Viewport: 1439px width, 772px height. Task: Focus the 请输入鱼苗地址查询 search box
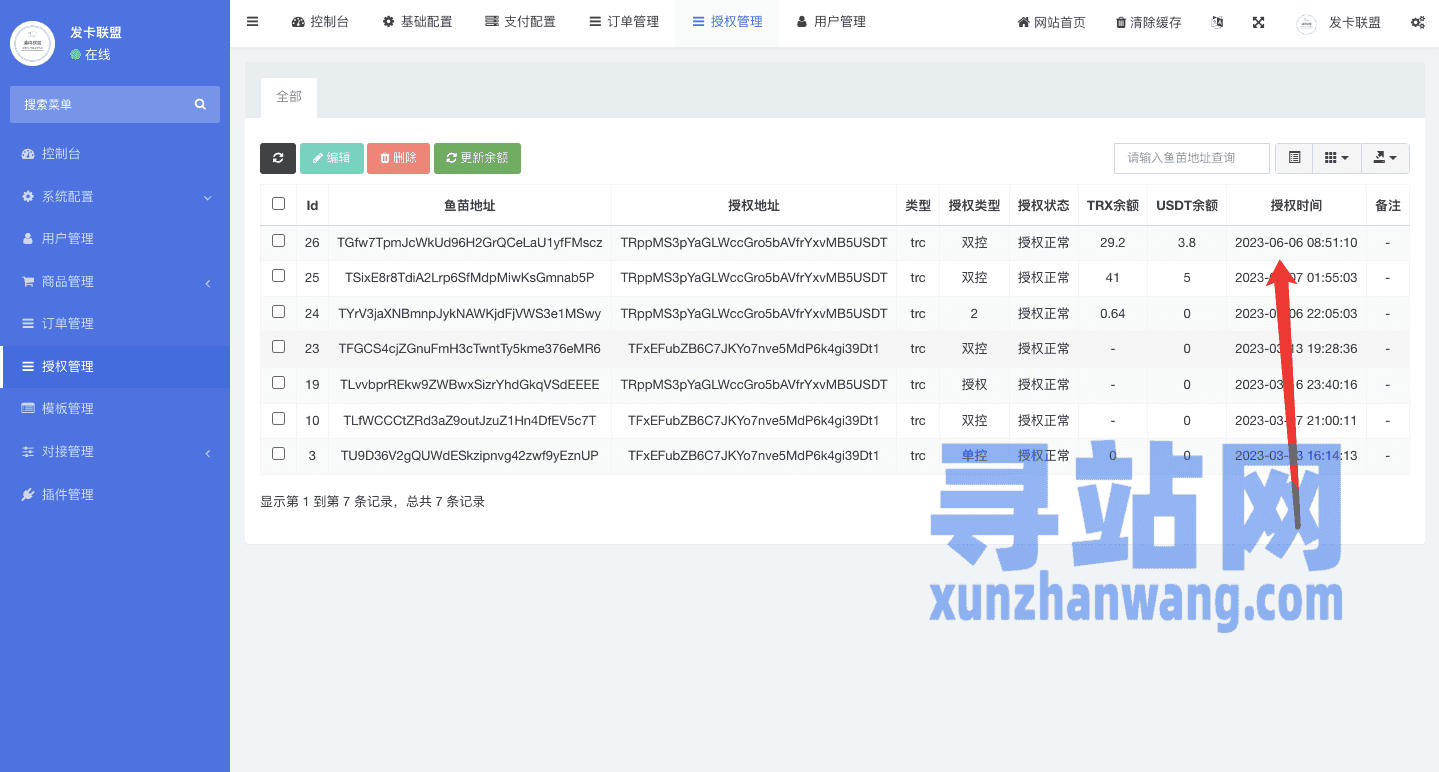[x=1192, y=158]
